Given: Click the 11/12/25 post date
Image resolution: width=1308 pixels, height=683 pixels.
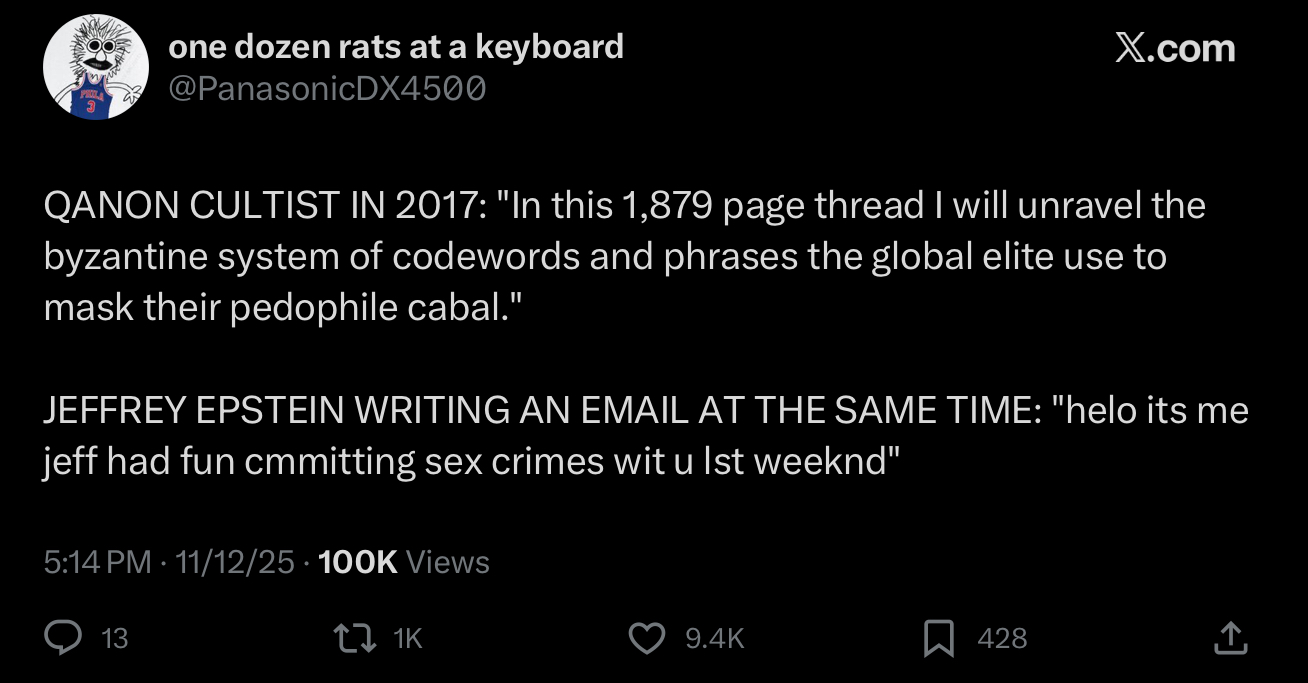Looking at the screenshot, I should (x=234, y=562).
